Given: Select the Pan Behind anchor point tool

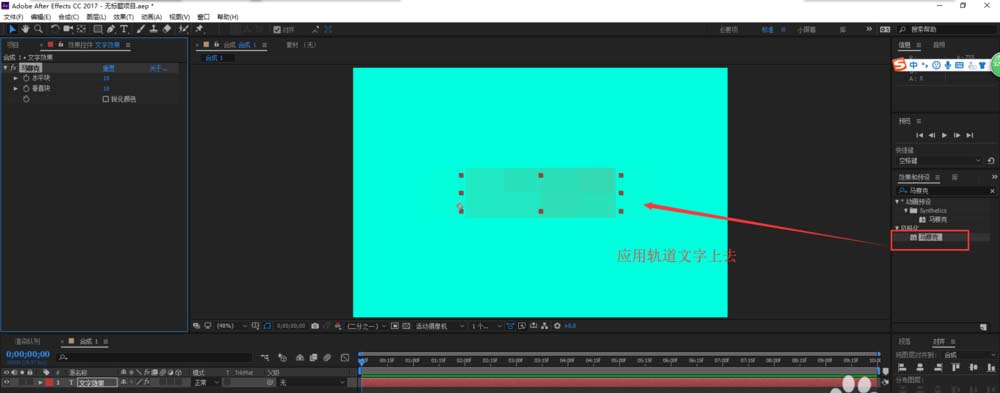Looking at the screenshot, I should click(x=81, y=29).
